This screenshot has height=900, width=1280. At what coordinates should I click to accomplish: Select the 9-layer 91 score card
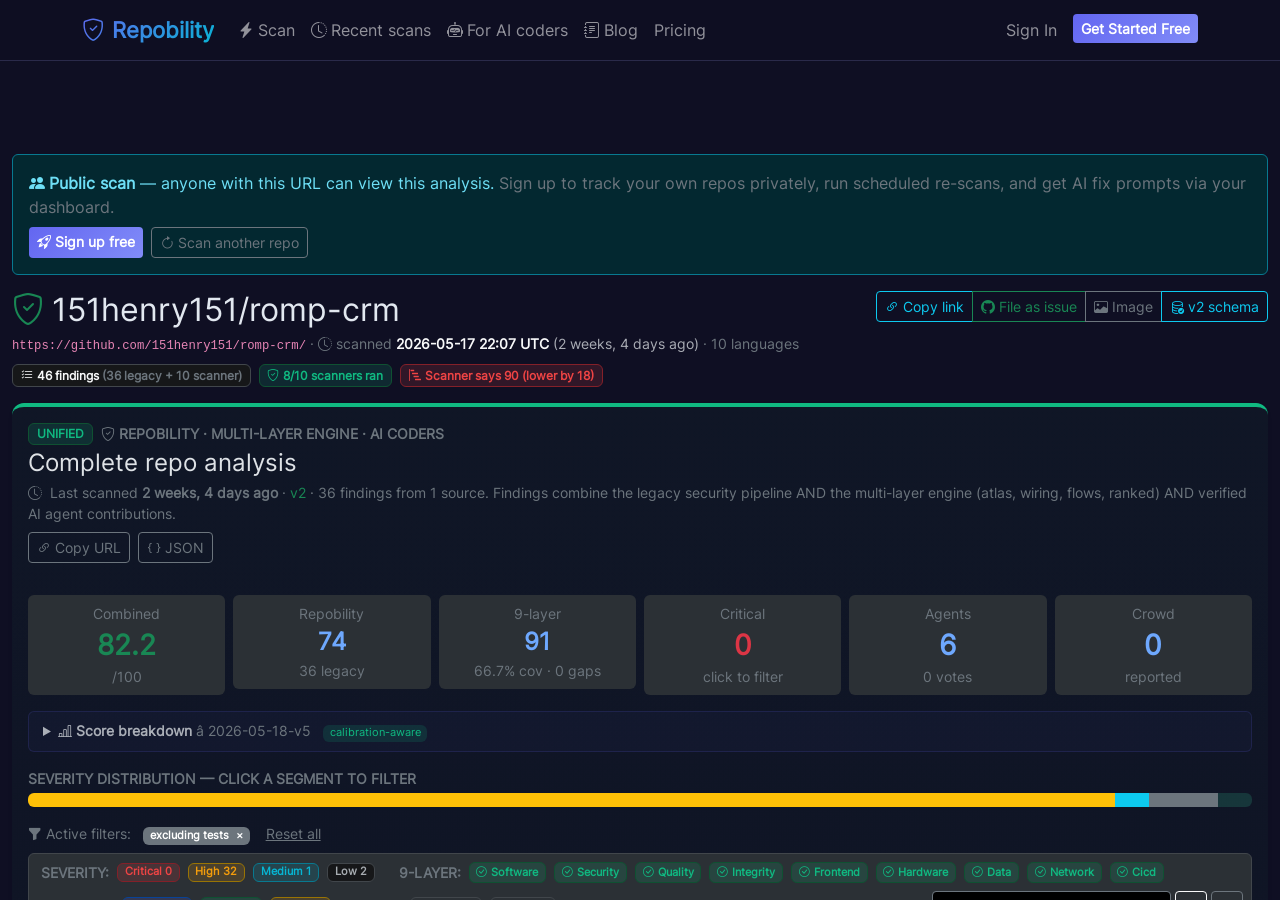(x=537, y=642)
